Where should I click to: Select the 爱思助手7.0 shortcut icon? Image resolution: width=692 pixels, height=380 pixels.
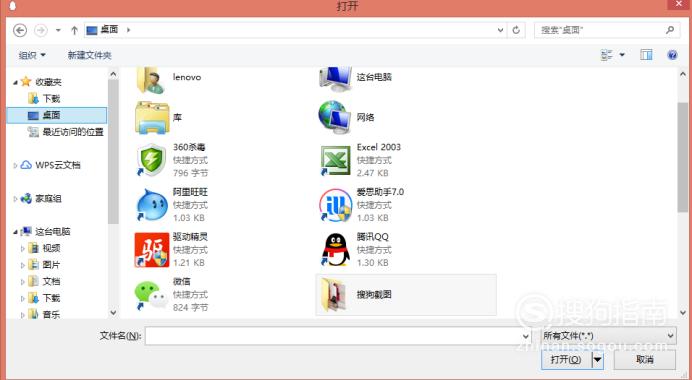335,205
